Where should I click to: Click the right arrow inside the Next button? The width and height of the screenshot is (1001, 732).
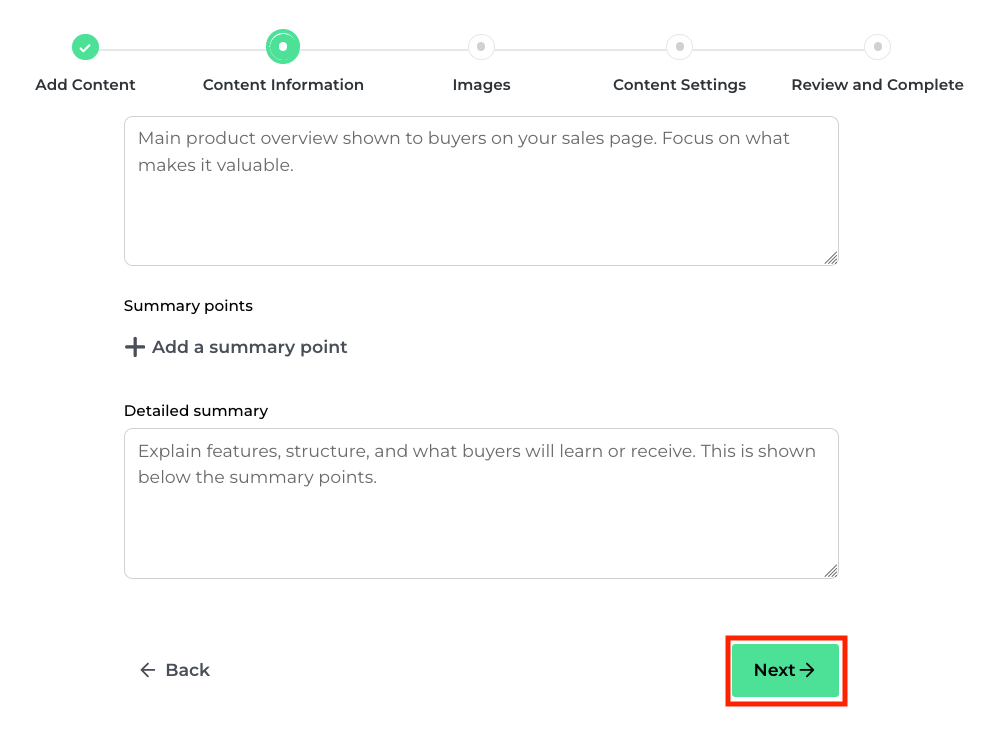tap(807, 670)
